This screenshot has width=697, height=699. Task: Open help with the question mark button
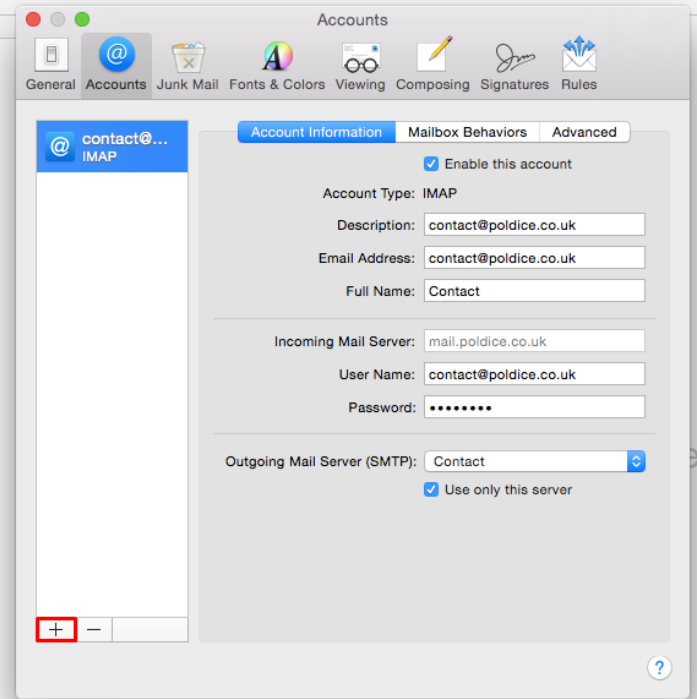(x=659, y=667)
